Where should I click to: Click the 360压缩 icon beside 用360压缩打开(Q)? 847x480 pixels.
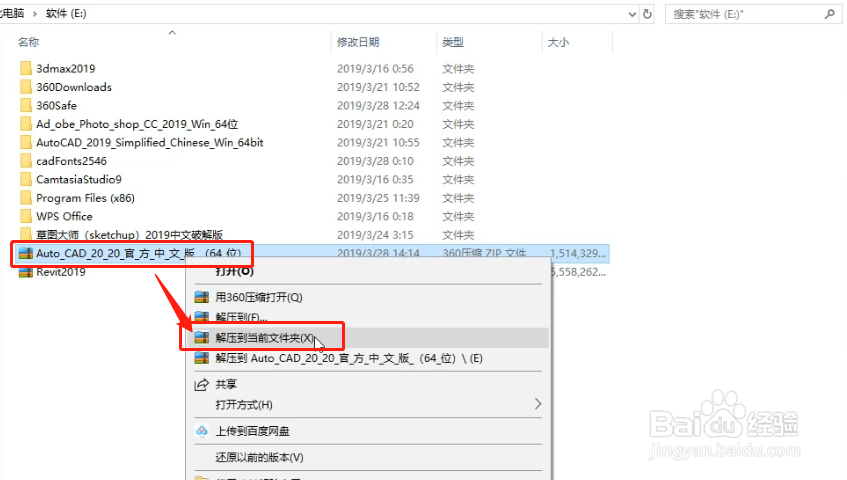click(x=201, y=297)
